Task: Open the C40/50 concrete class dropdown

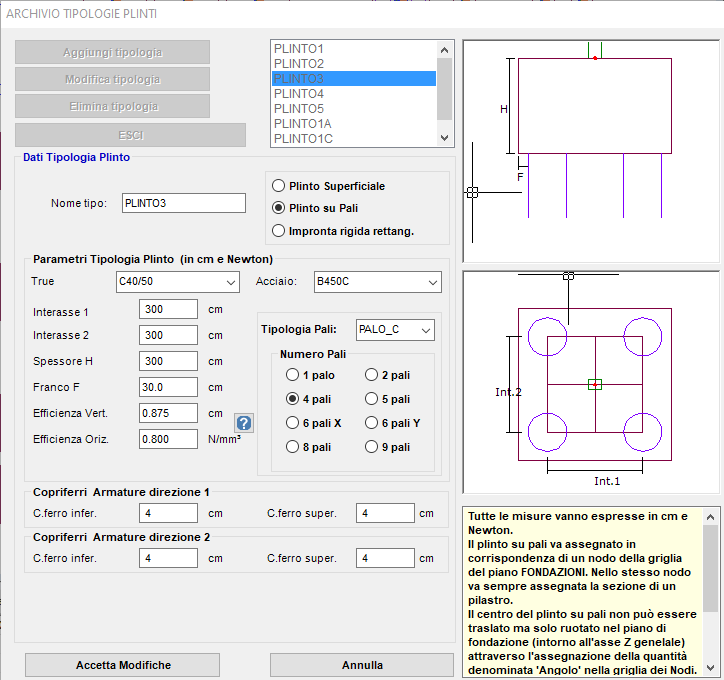Action: pyautogui.click(x=178, y=282)
